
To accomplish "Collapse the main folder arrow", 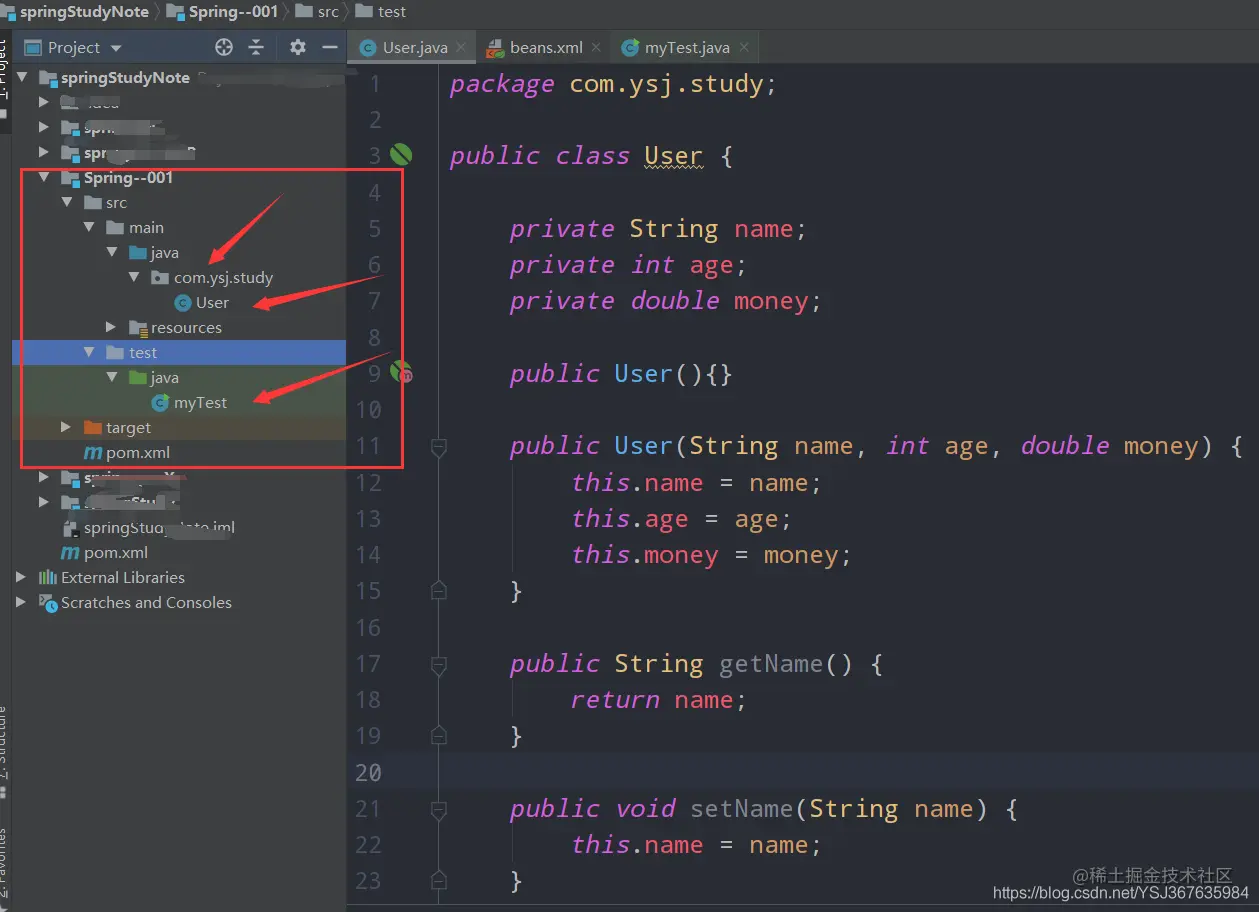I will click(89, 227).
